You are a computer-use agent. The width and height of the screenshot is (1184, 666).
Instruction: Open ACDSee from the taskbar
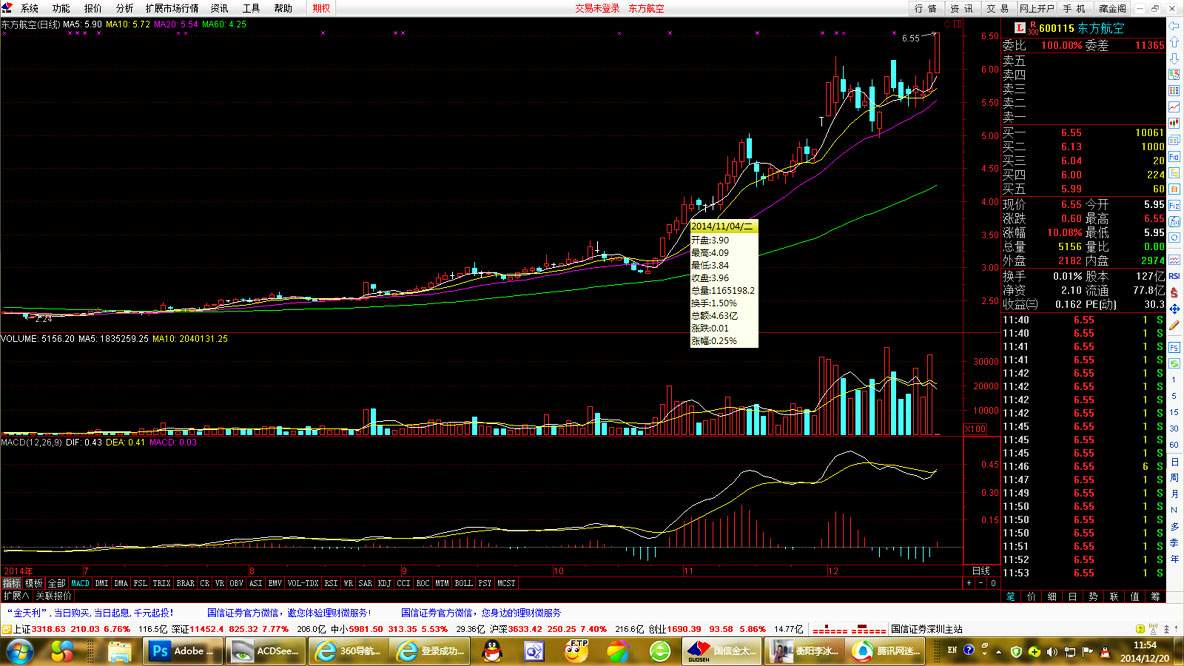tap(265, 651)
